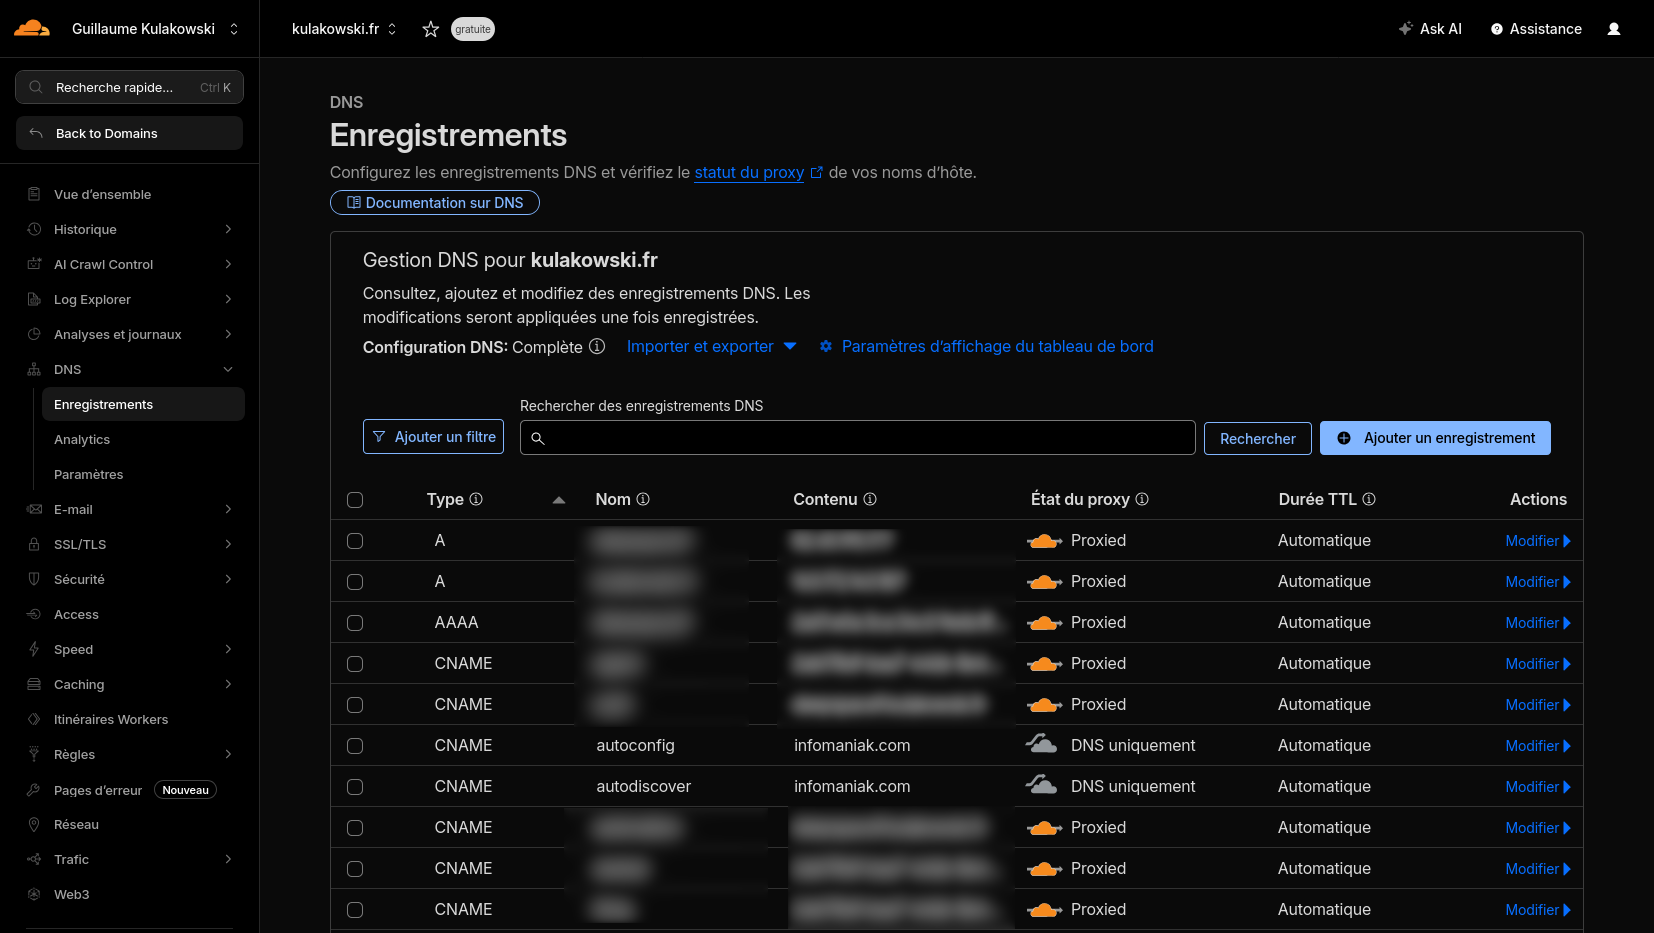Screen dimensions: 1654x933
Task: Open the user account profile icon
Action: (1613, 29)
